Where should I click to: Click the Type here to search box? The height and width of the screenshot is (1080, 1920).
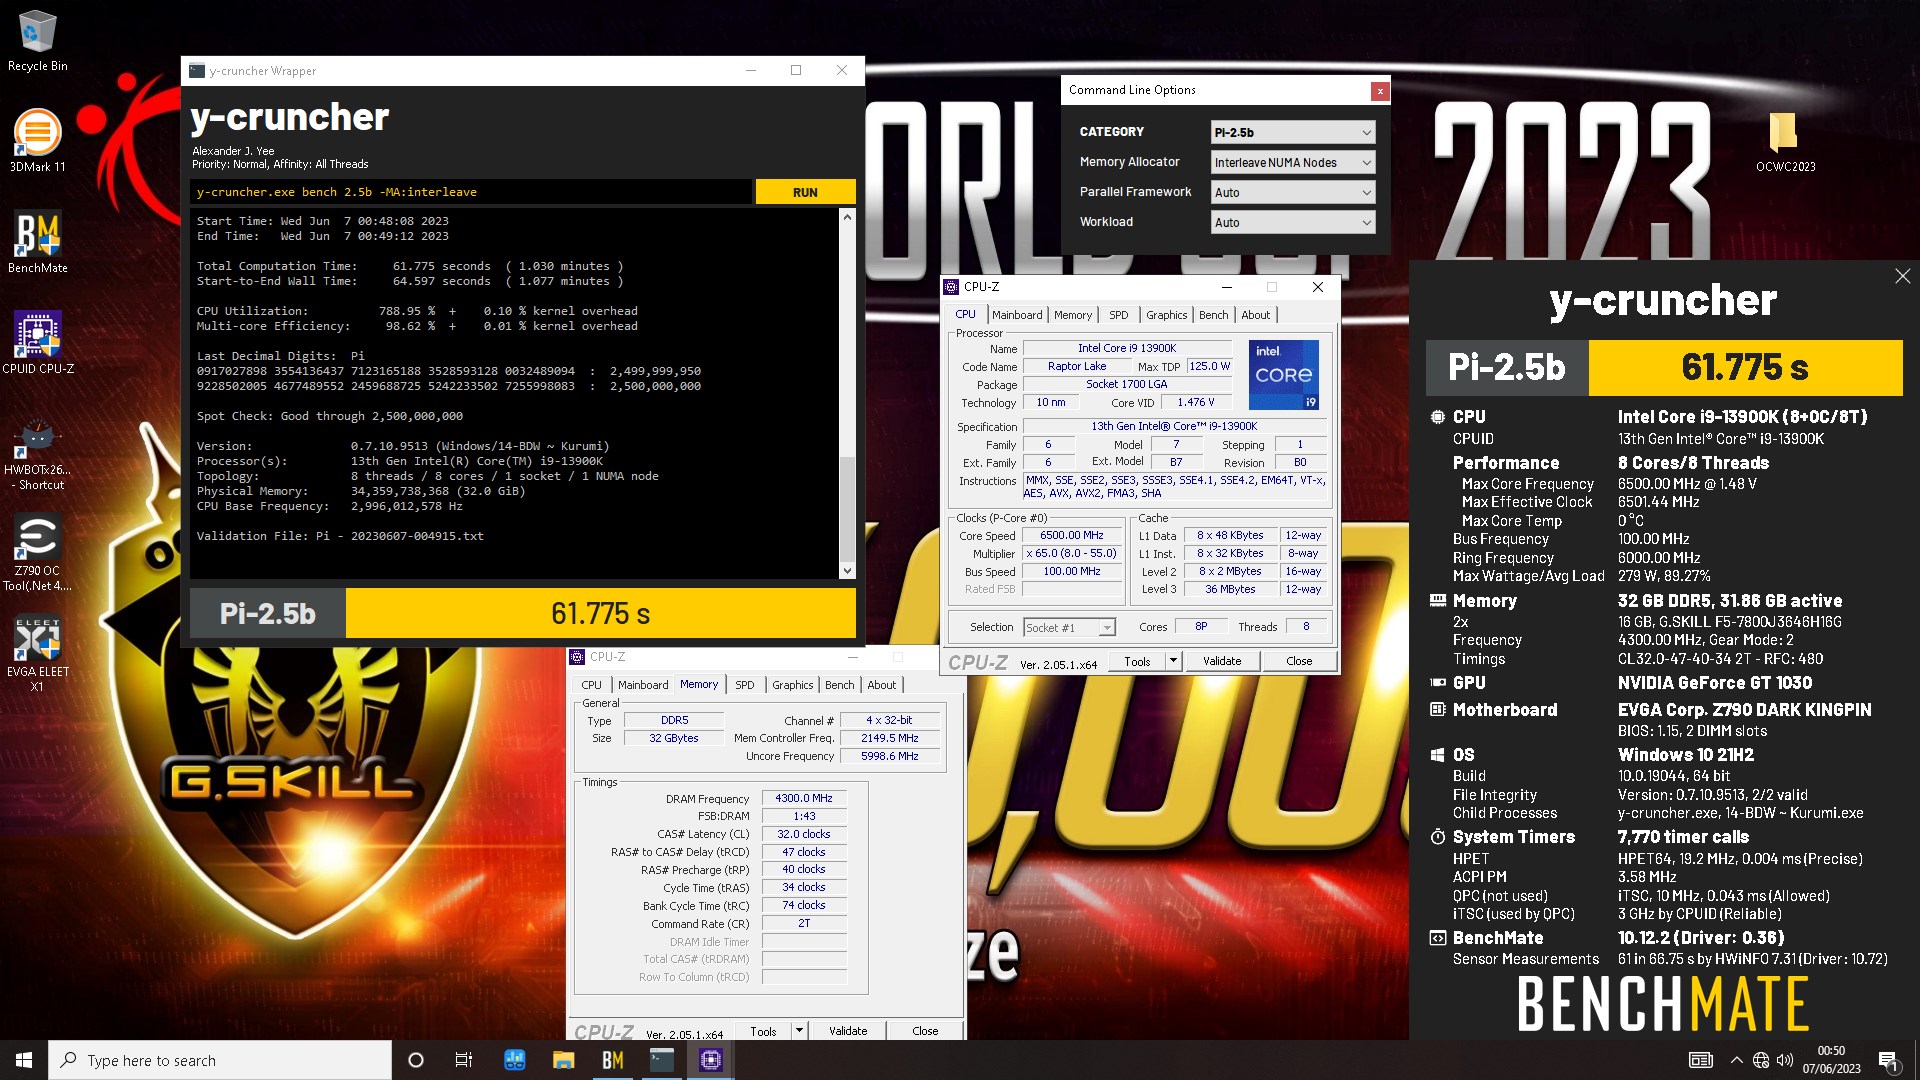[x=220, y=1060]
